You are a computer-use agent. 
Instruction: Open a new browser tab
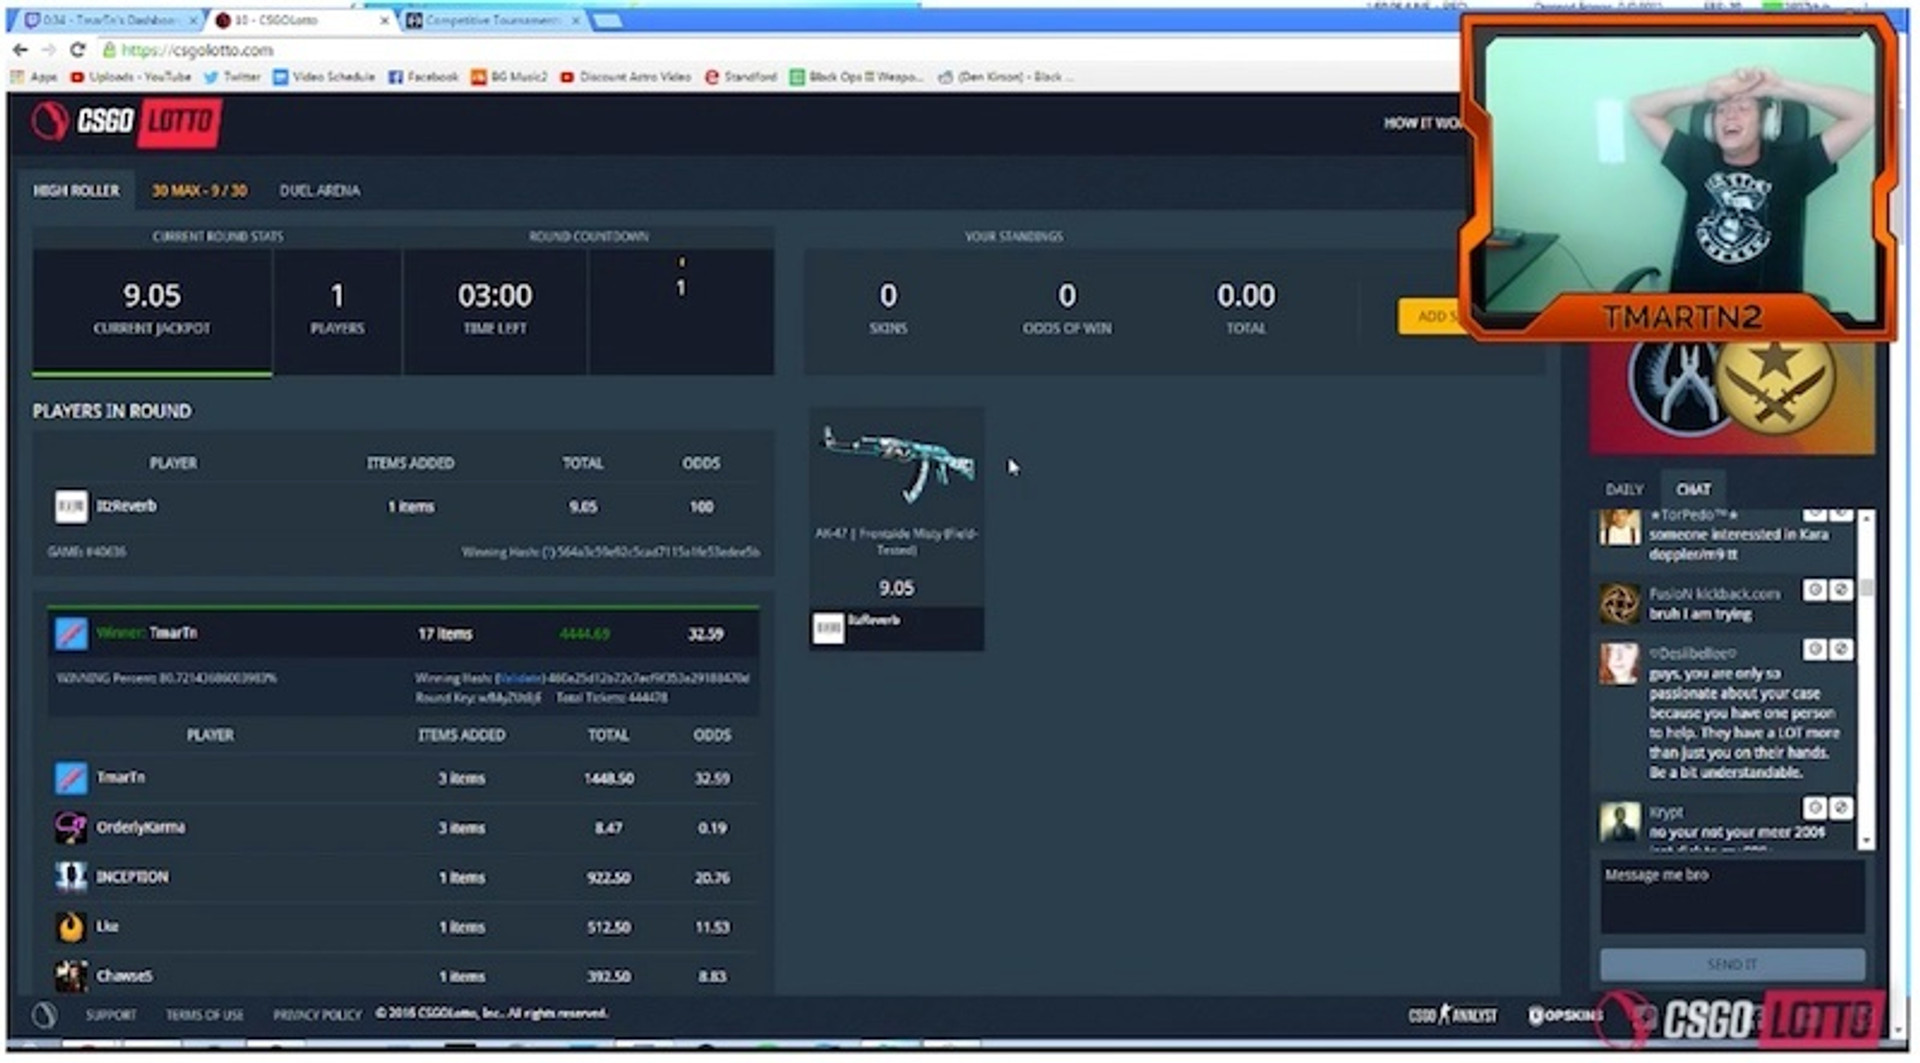point(607,20)
